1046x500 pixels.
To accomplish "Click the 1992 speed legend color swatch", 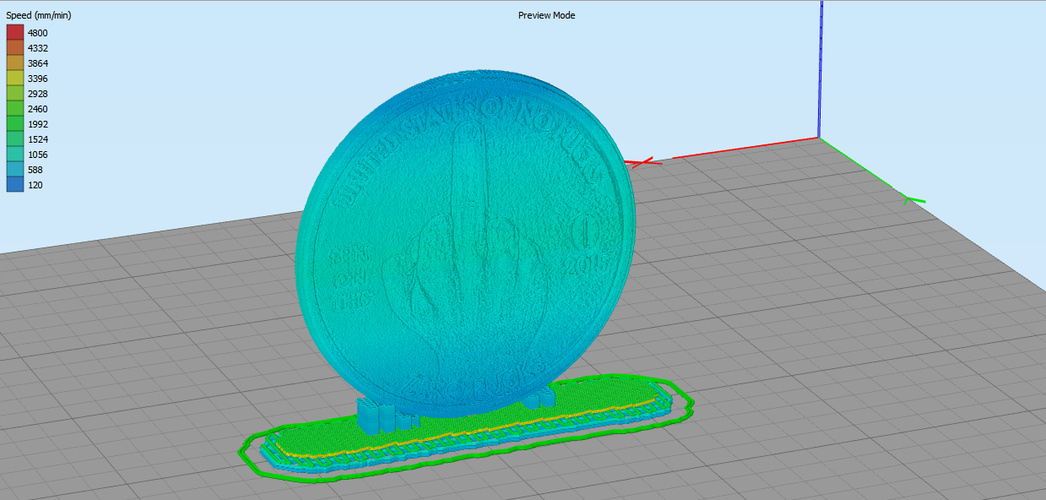I will pyautogui.click(x=15, y=124).
